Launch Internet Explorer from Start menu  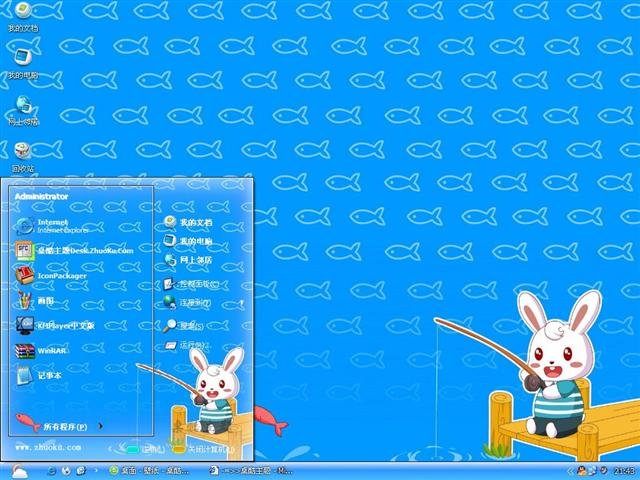[53, 226]
